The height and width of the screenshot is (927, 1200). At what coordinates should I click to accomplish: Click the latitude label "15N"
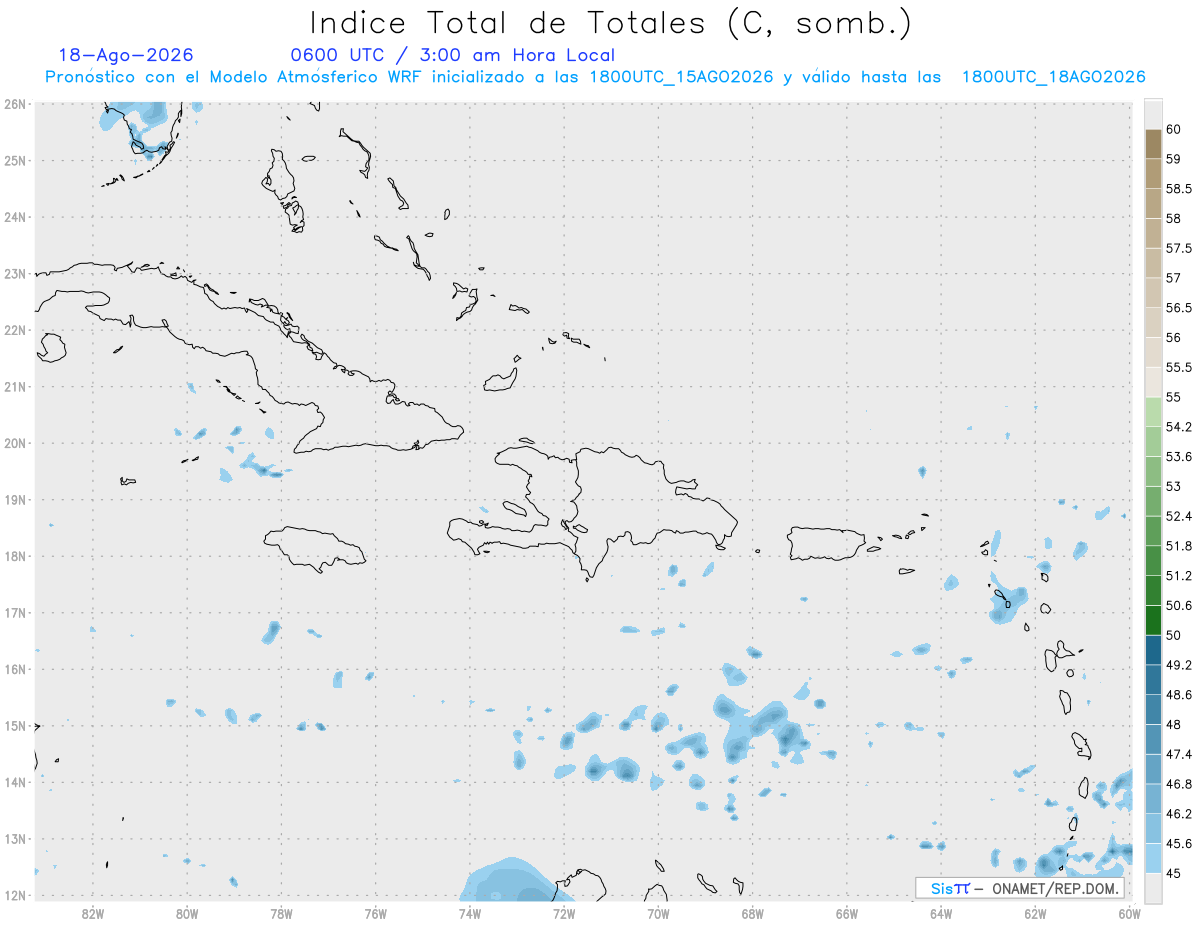tap(15, 726)
